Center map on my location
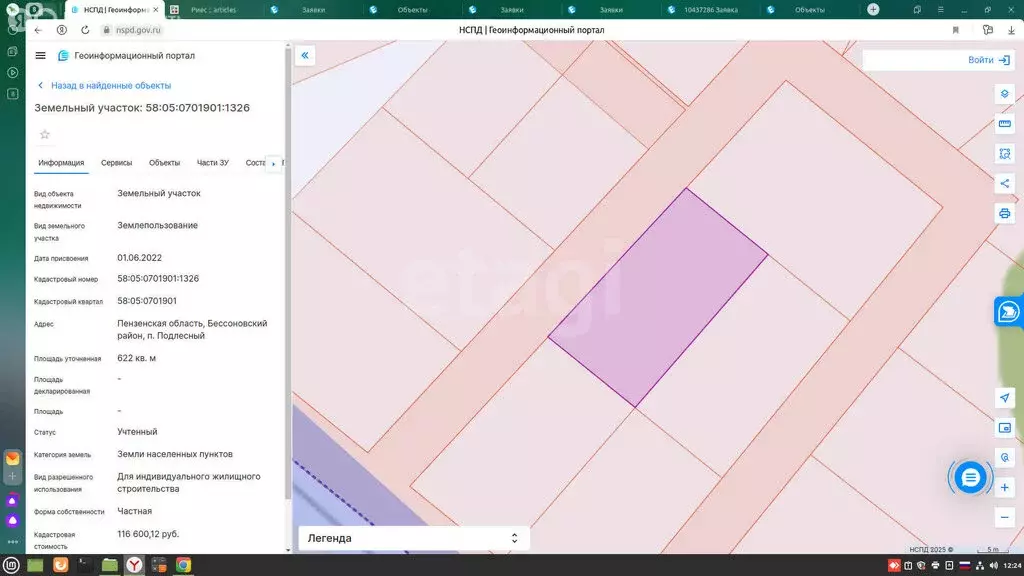 point(1005,398)
